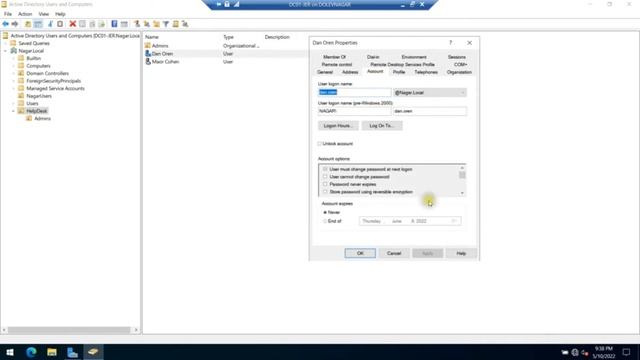Click the Back arrow in the toolbar
Screen dimensions: 640x360
click(6, 24)
